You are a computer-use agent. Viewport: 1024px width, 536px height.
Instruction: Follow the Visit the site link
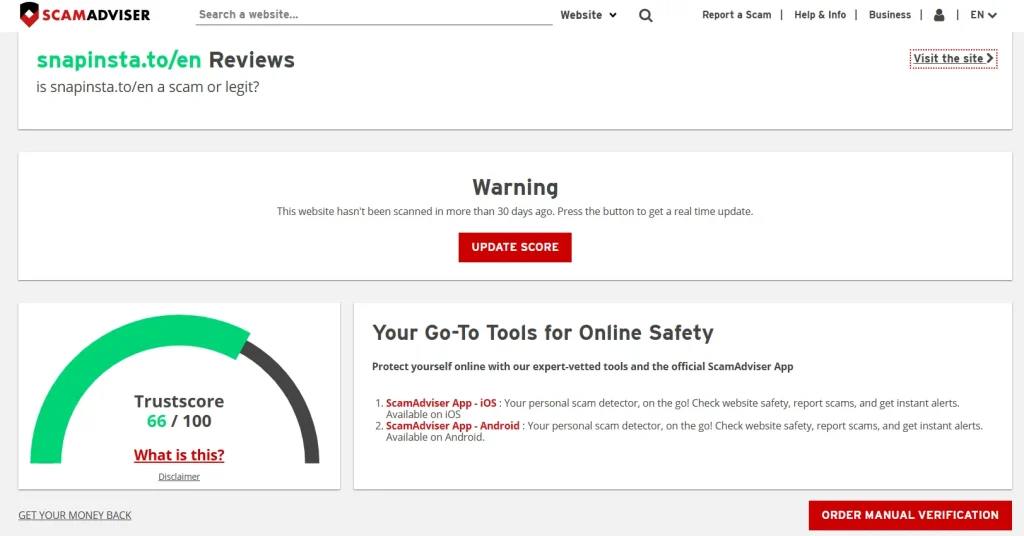(953, 59)
